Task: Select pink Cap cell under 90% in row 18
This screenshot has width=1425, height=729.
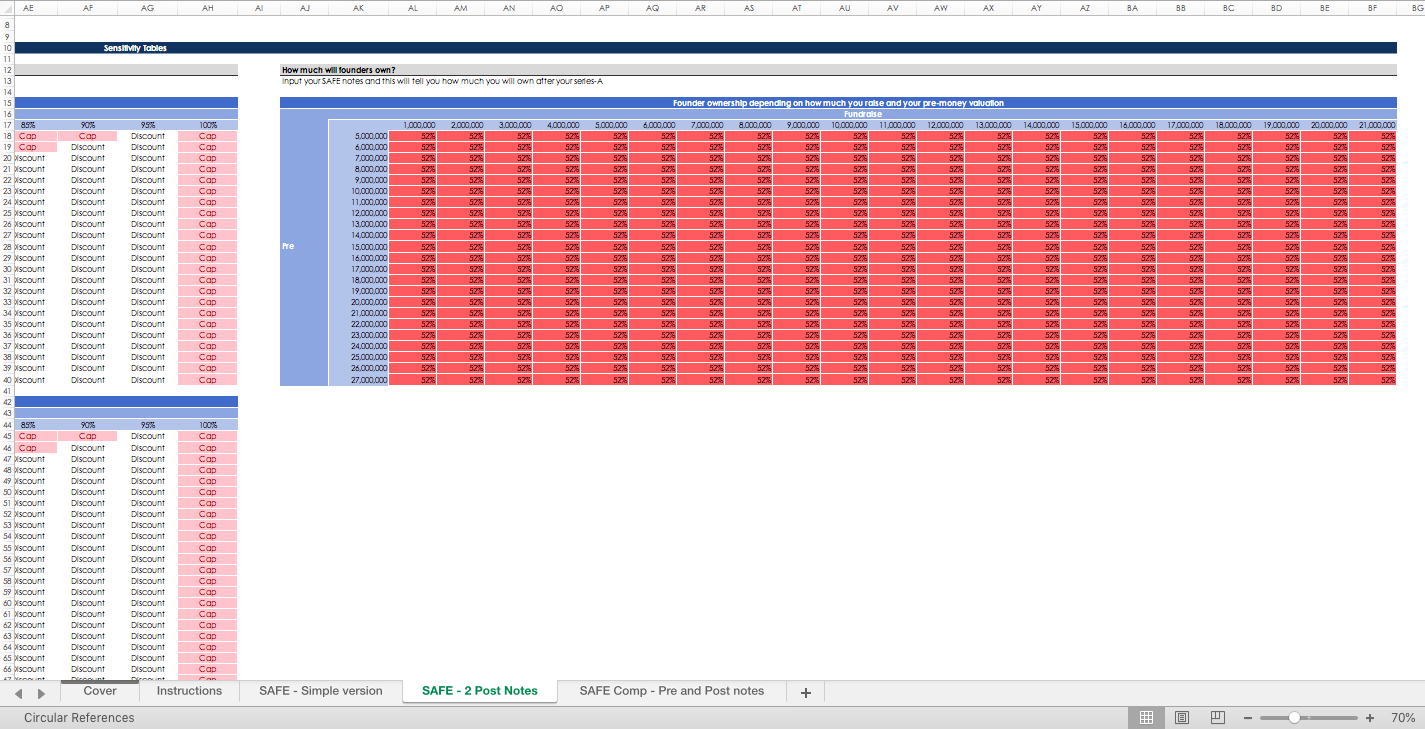Action: [88, 136]
